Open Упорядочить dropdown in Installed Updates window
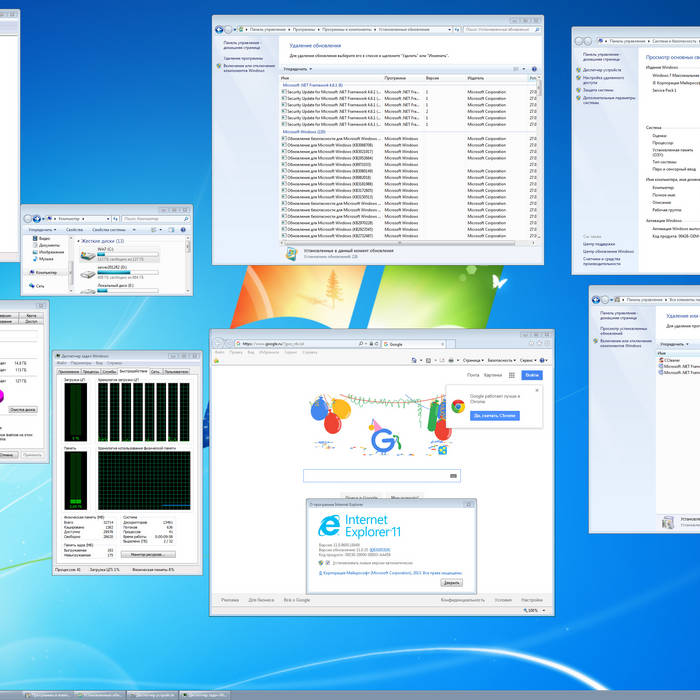 (297, 69)
